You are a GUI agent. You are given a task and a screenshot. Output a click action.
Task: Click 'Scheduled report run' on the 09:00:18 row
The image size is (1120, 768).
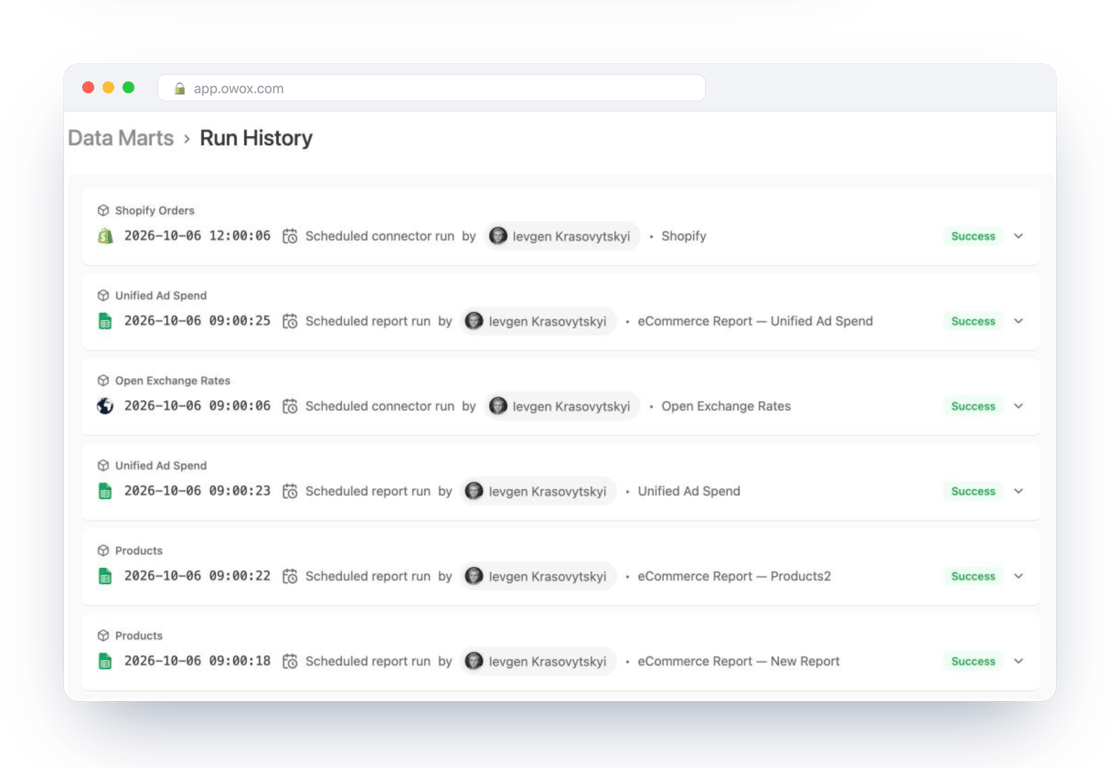(368, 662)
